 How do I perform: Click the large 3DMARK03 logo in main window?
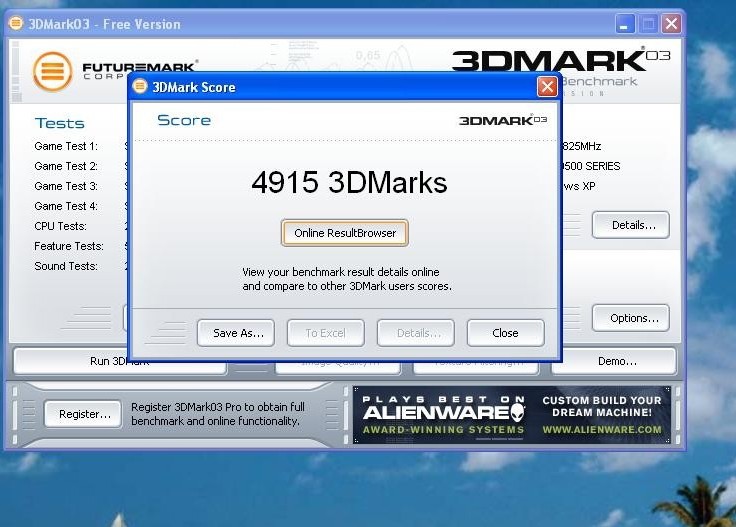pos(561,60)
